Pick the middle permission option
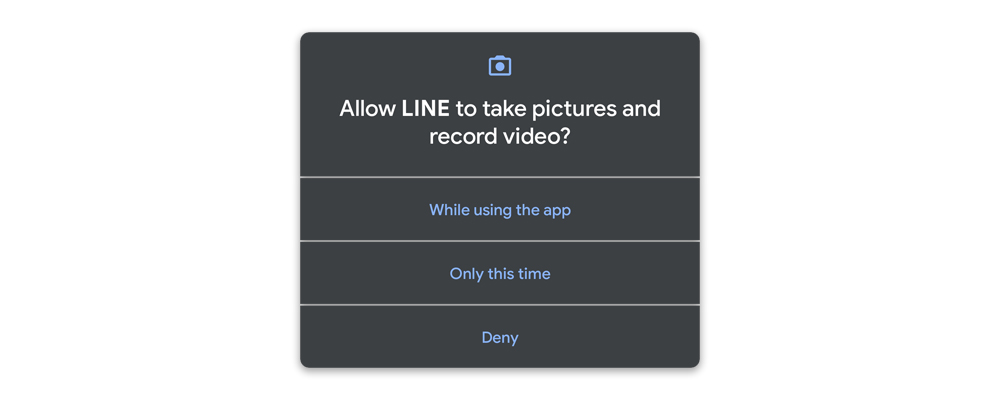Viewport: 1000px width, 400px height. point(500,273)
